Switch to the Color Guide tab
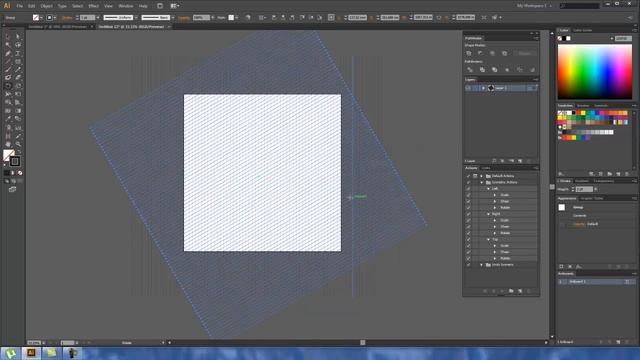The height and width of the screenshot is (360, 640). point(582,30)
